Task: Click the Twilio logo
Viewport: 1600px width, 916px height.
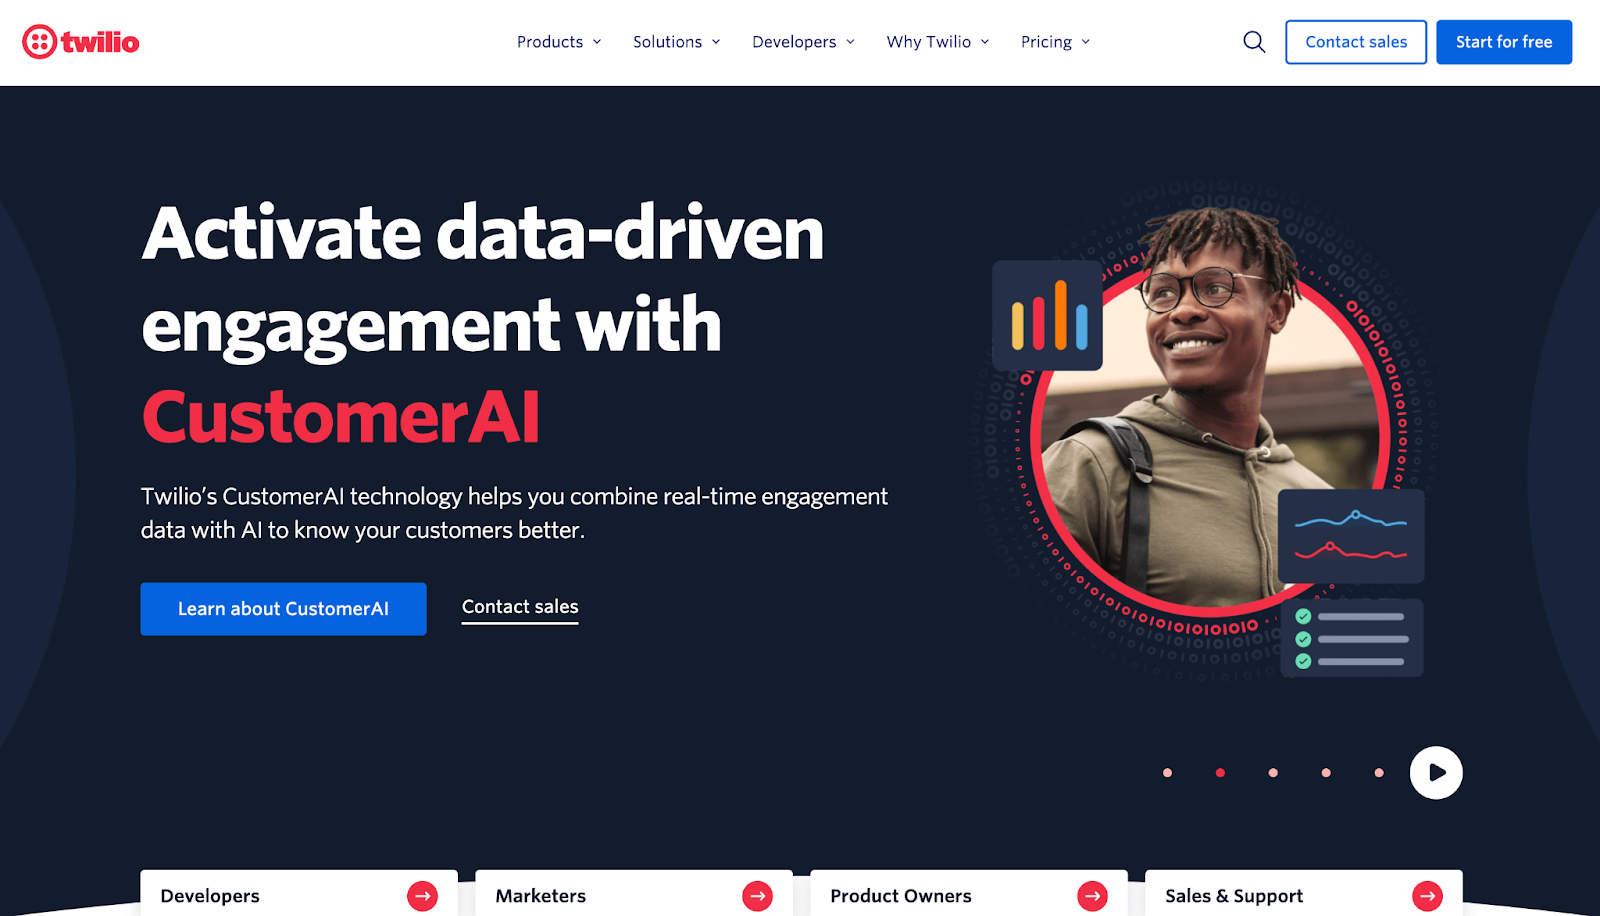Action: pyautogui.click(x=81, y=42)
